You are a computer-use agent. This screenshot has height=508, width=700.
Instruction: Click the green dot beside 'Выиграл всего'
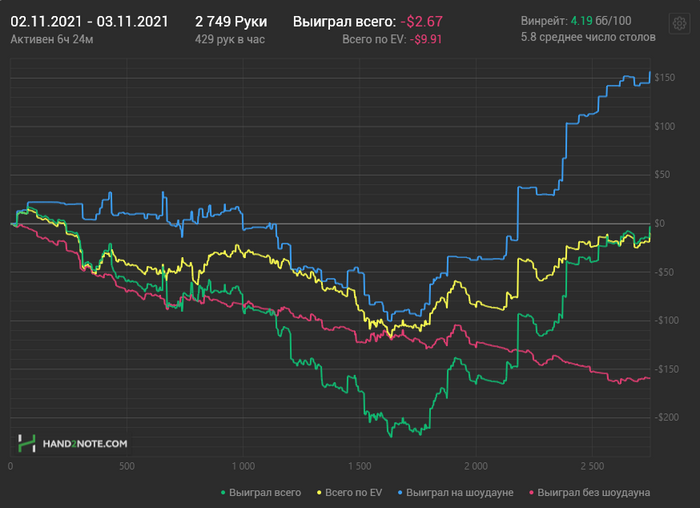pyautogui.click(x=223, y=493)
